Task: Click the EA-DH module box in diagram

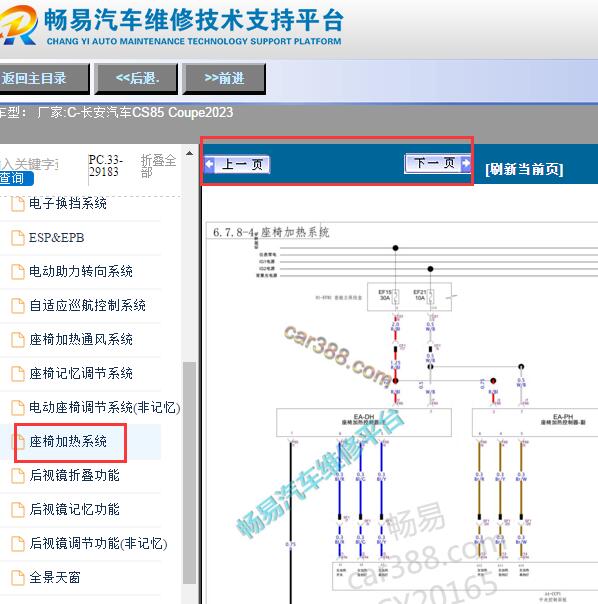Action: pyautogui.click(x=364, y=422)
